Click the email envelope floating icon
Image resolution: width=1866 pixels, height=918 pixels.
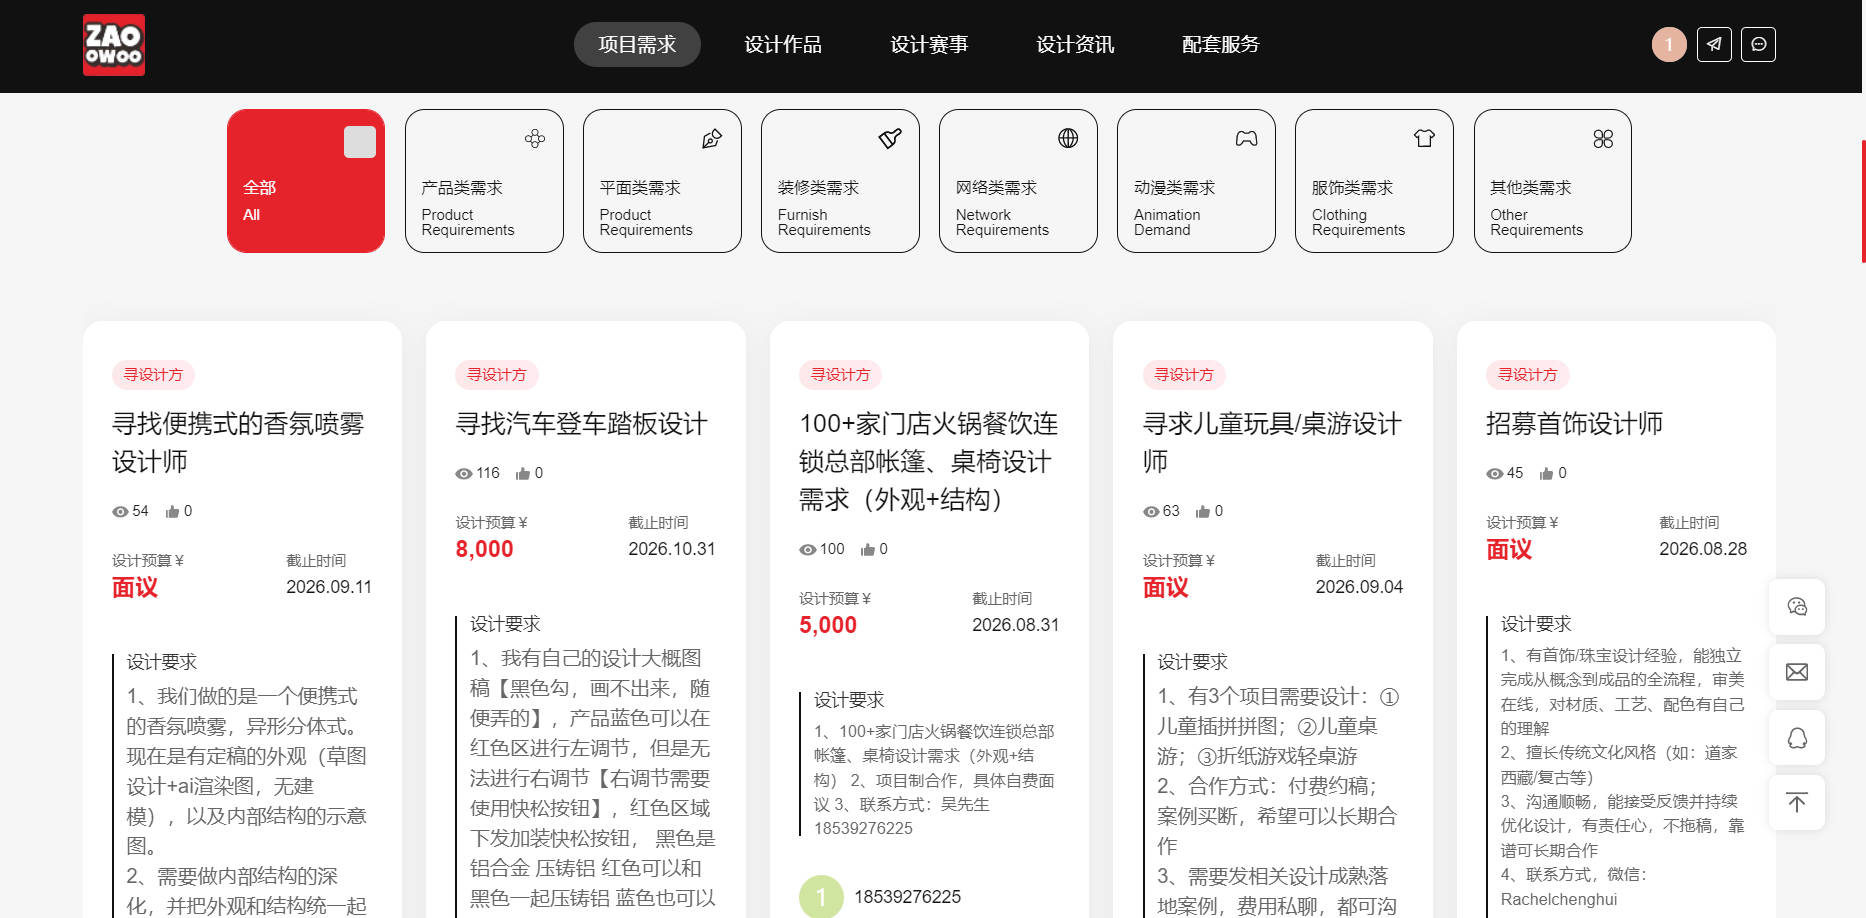[x=1797, y=672]
